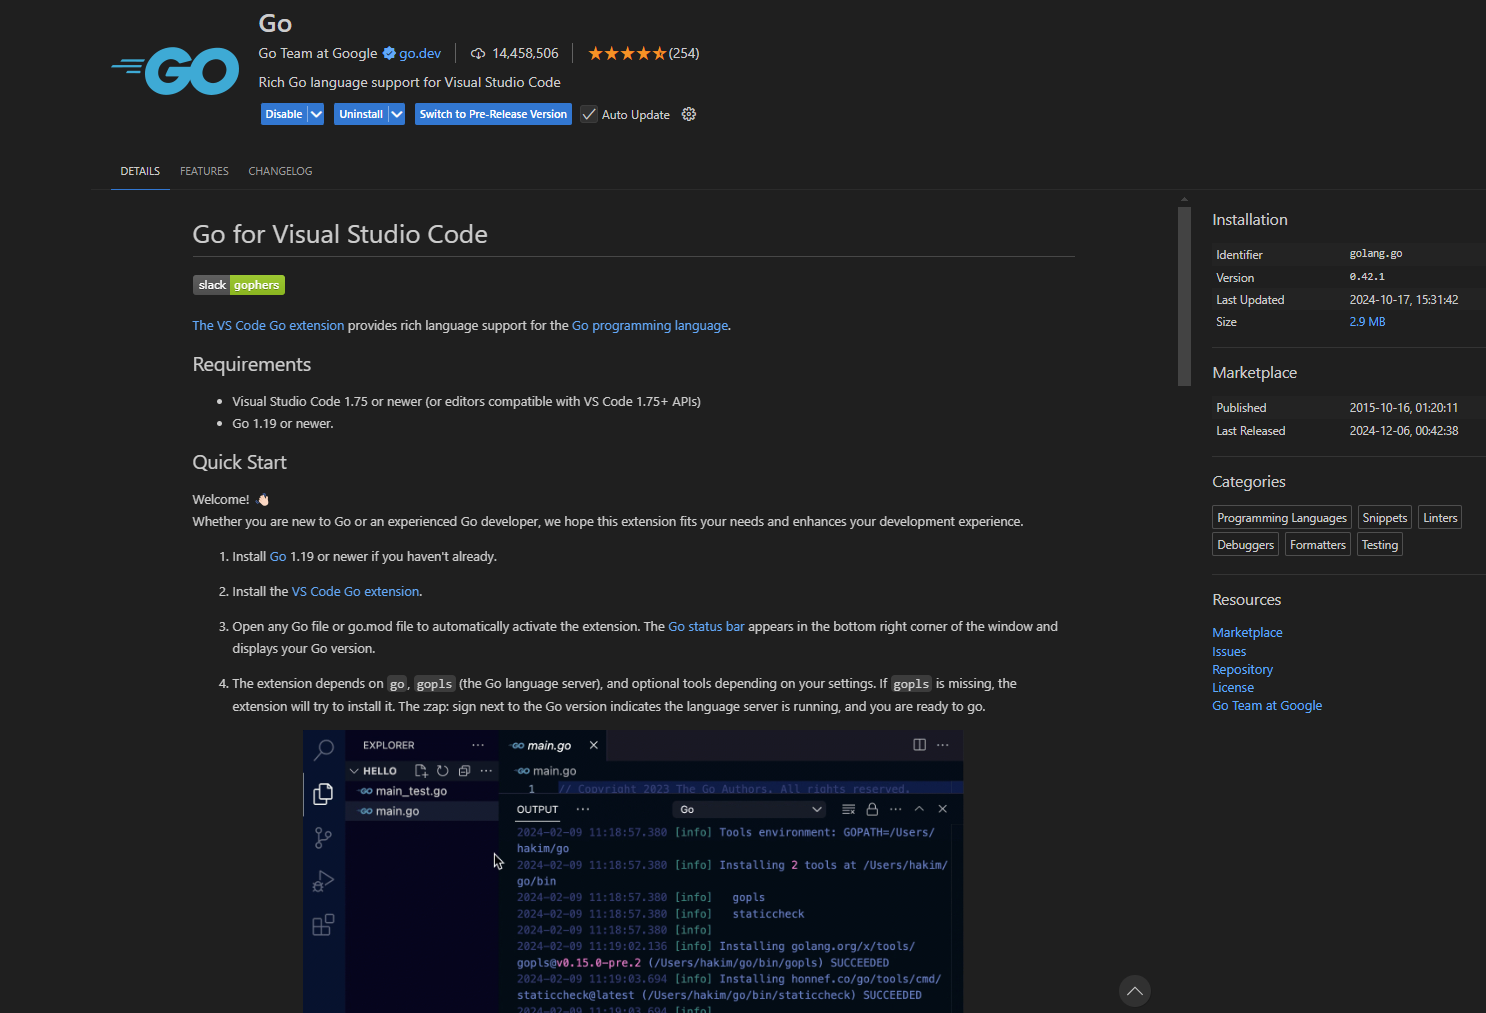
Task: Click the 'Quick Start' heading
Action: [x=240, y=462]
